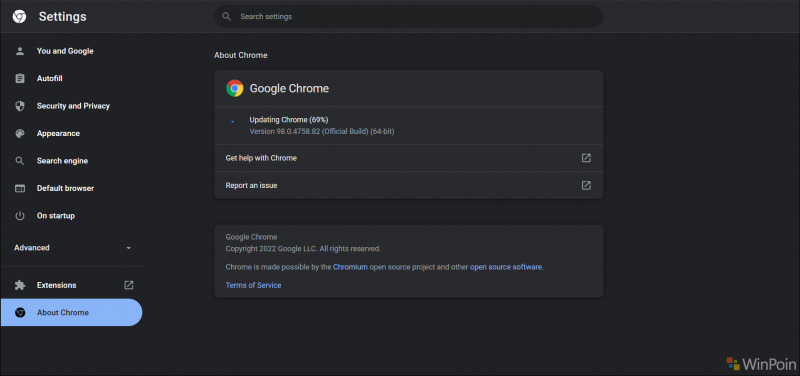
Task: Click the shield icon for Security and Privacy
Action: point(20,106)
